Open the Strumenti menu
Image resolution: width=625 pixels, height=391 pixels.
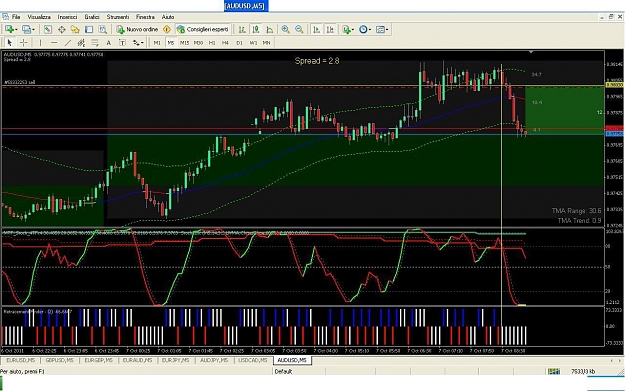click(118, 17)
